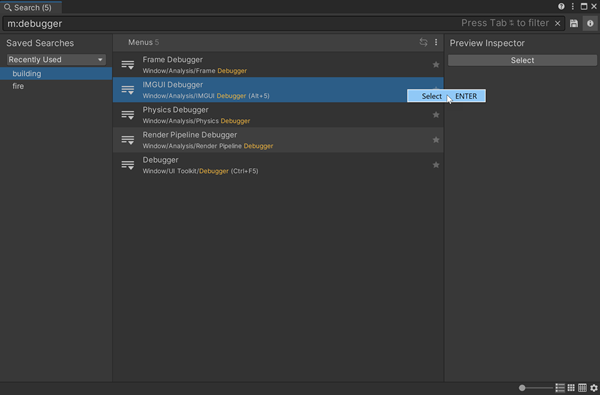Click the Render Pipeline Debugger menu icon
This screenshot has width=600, height=395.
[128, 140]
